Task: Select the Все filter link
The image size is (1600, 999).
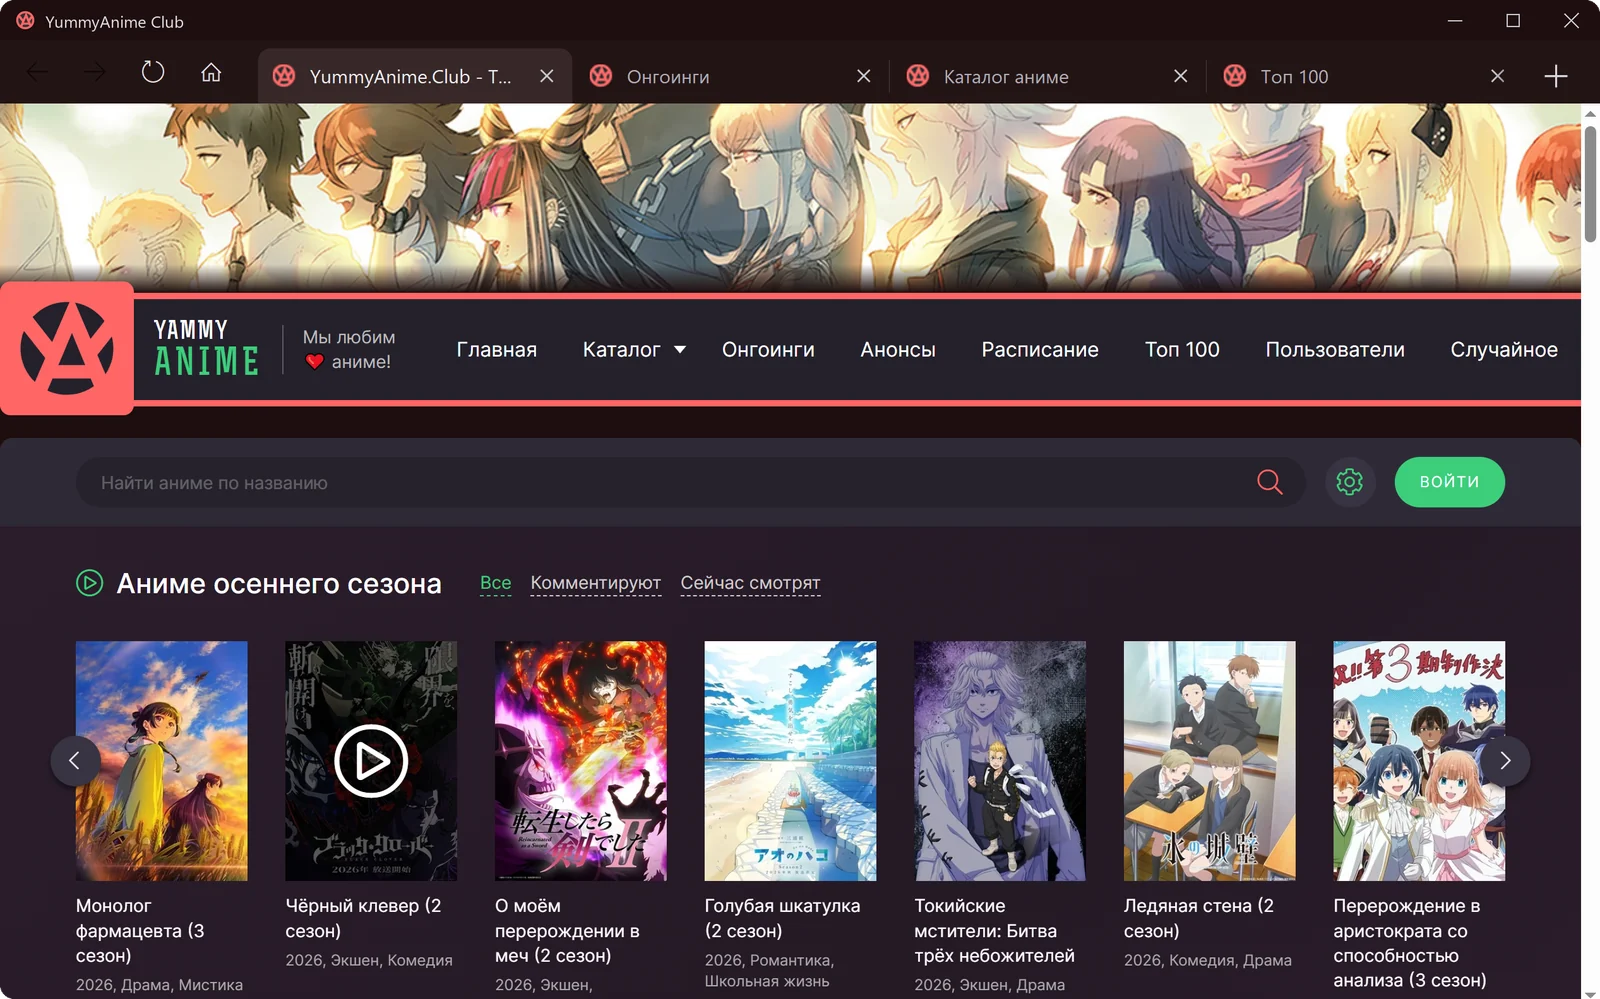Action: point(495,583)
